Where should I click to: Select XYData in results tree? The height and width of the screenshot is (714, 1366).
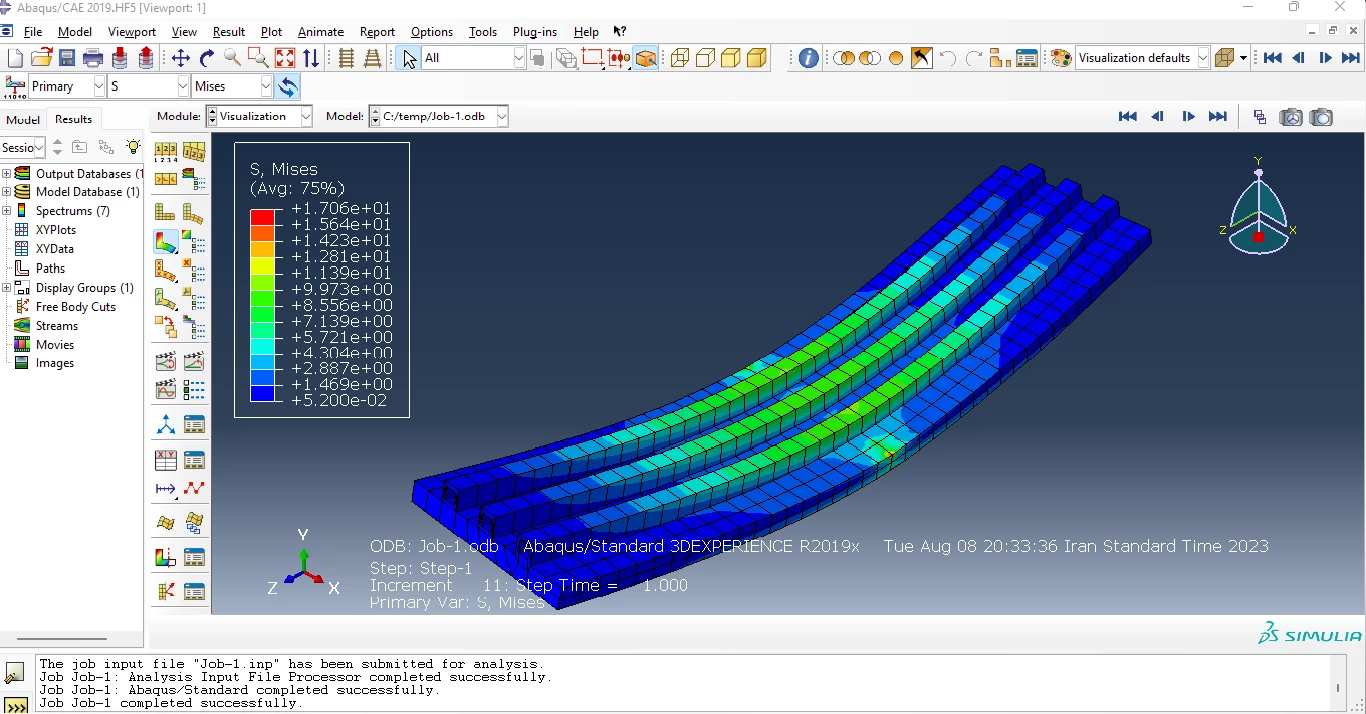tap(54, 249)
